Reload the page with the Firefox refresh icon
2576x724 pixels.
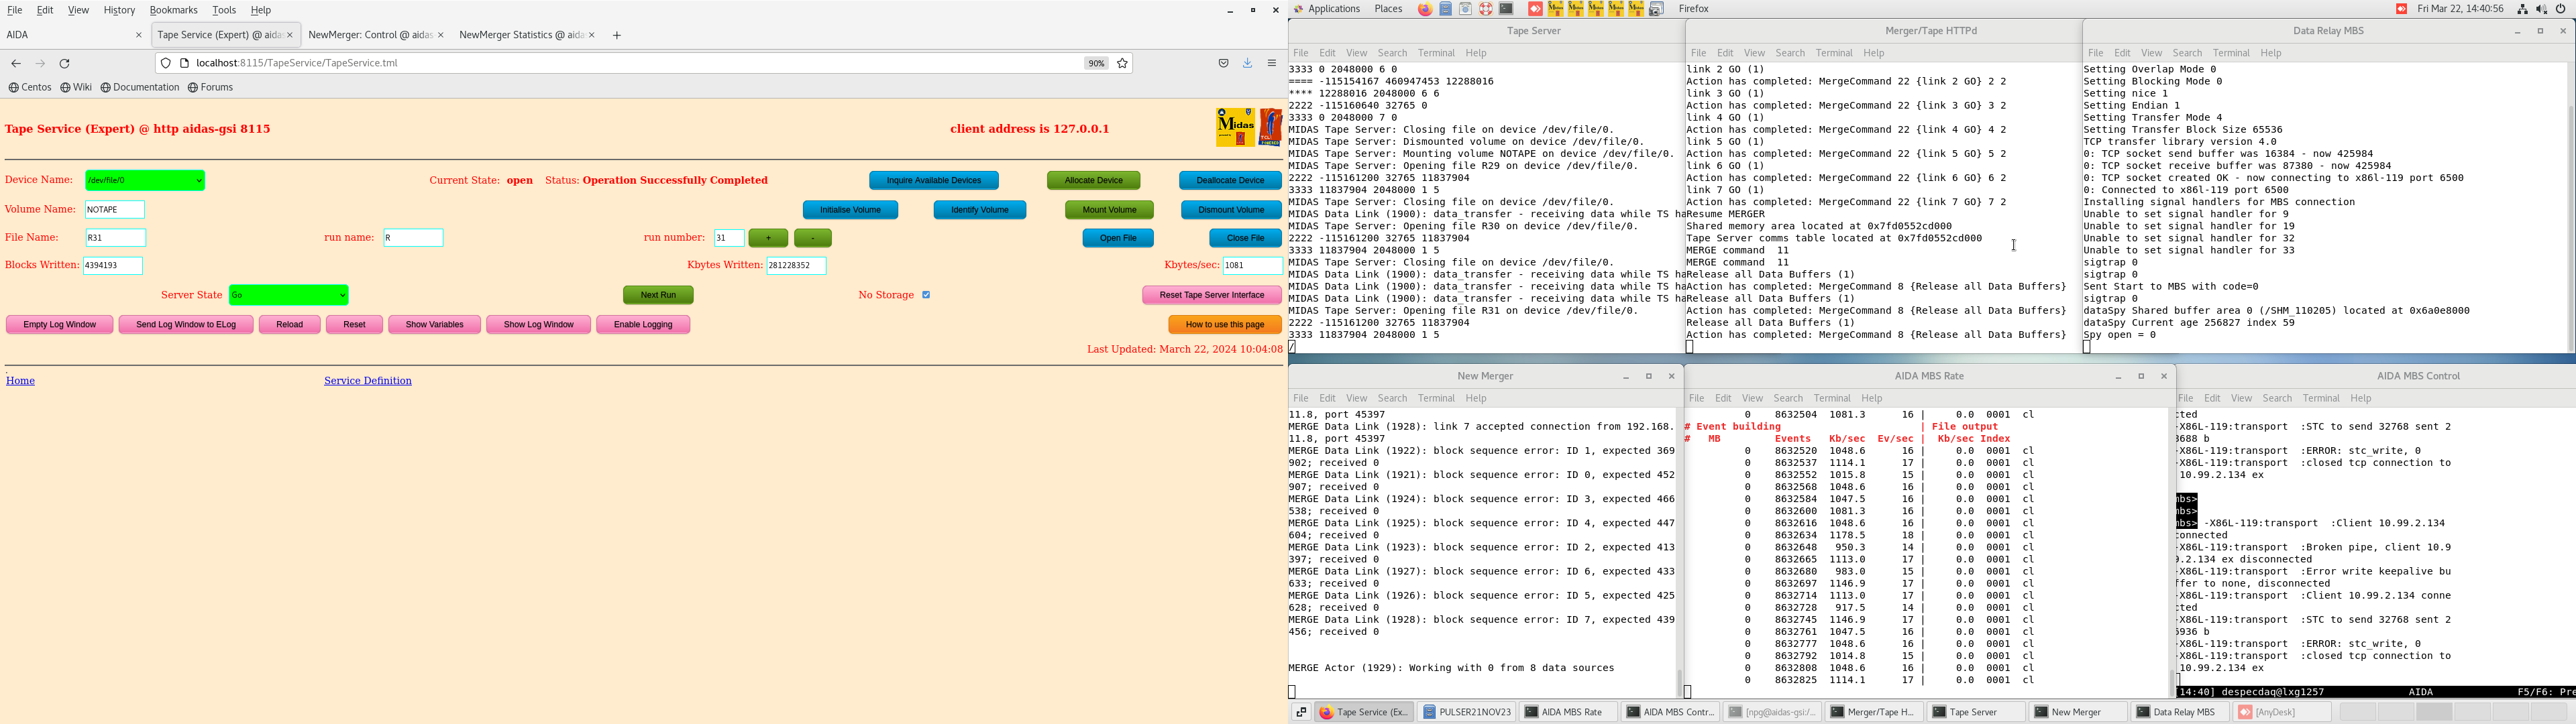coord(65,64)
